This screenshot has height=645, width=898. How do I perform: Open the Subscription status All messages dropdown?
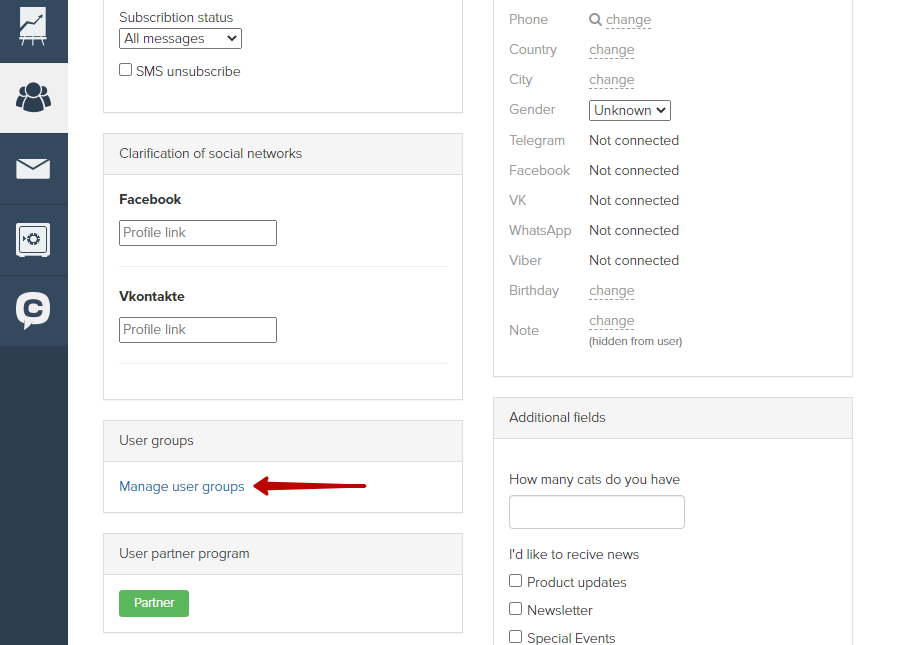[180, 38]
